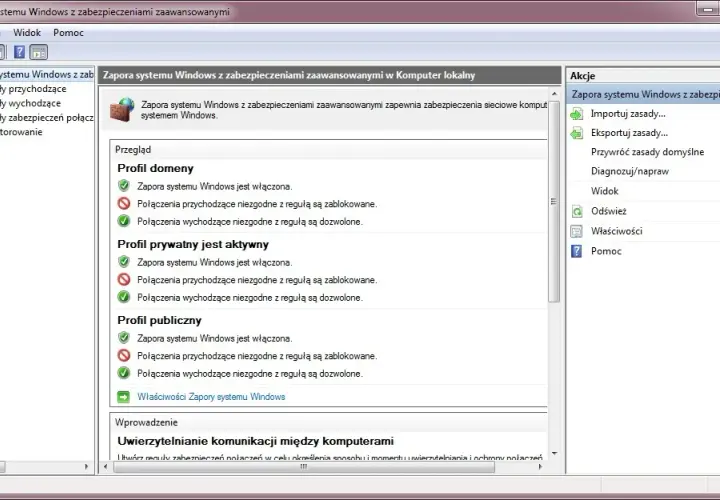Screen dimensions: 720x500
Task: Click green shield icon under Profil domeny
Action: click(124, 185)
